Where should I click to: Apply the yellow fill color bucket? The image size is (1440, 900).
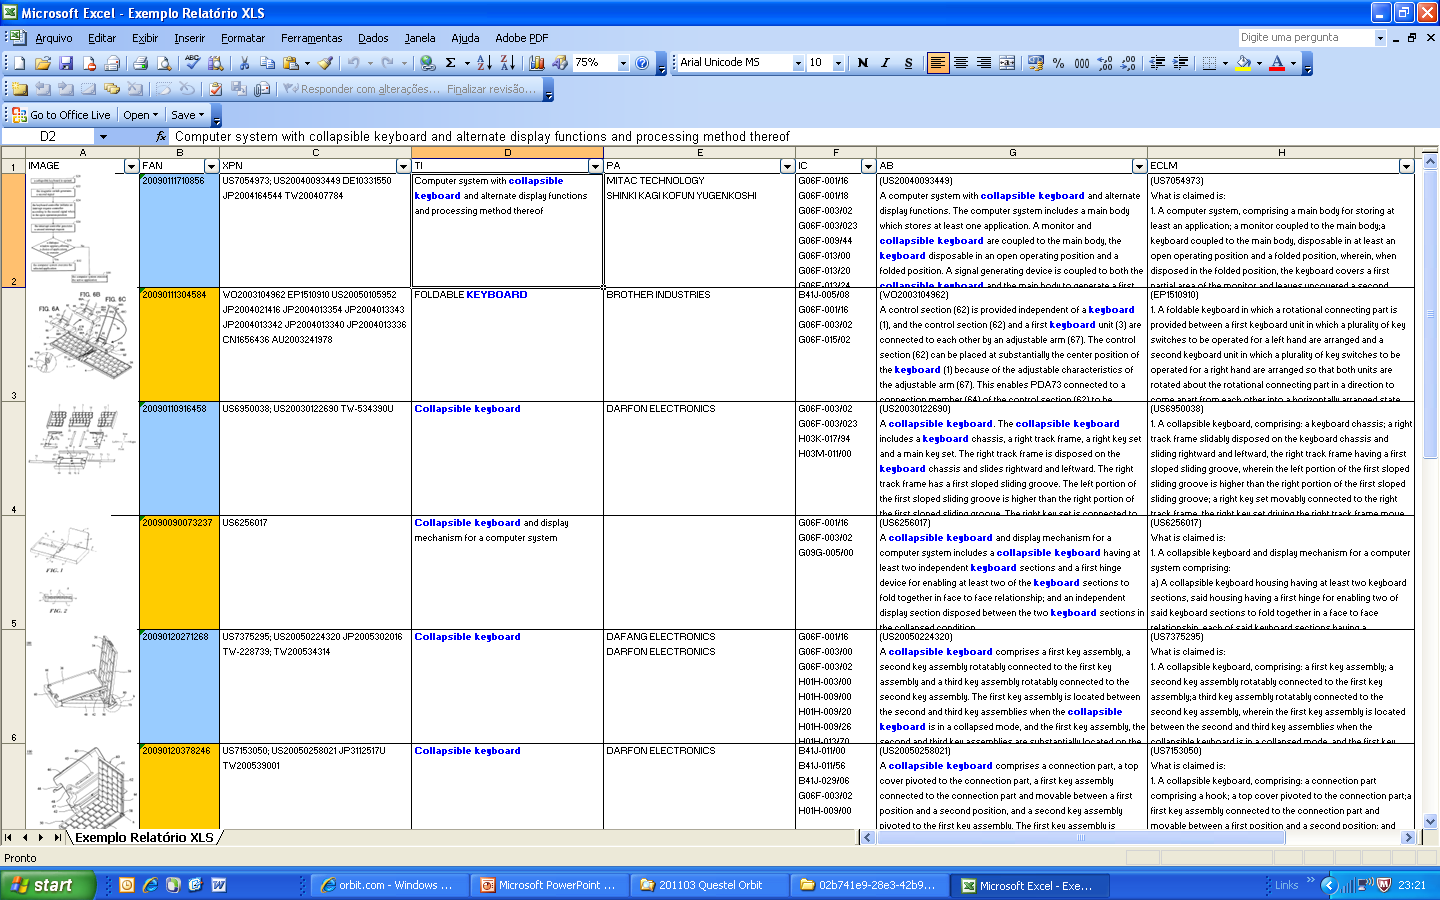[1243, 62]
